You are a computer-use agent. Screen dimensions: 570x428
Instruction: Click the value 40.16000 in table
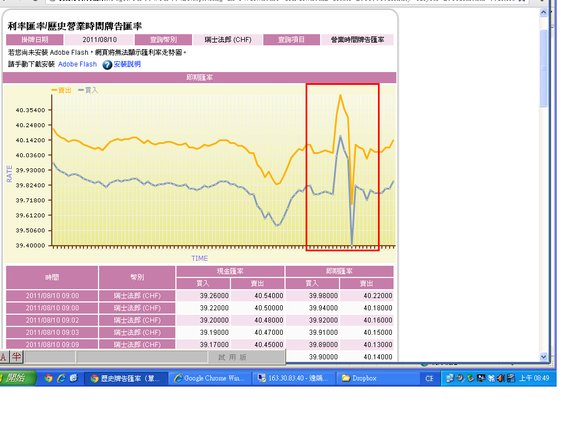point(378,320)
